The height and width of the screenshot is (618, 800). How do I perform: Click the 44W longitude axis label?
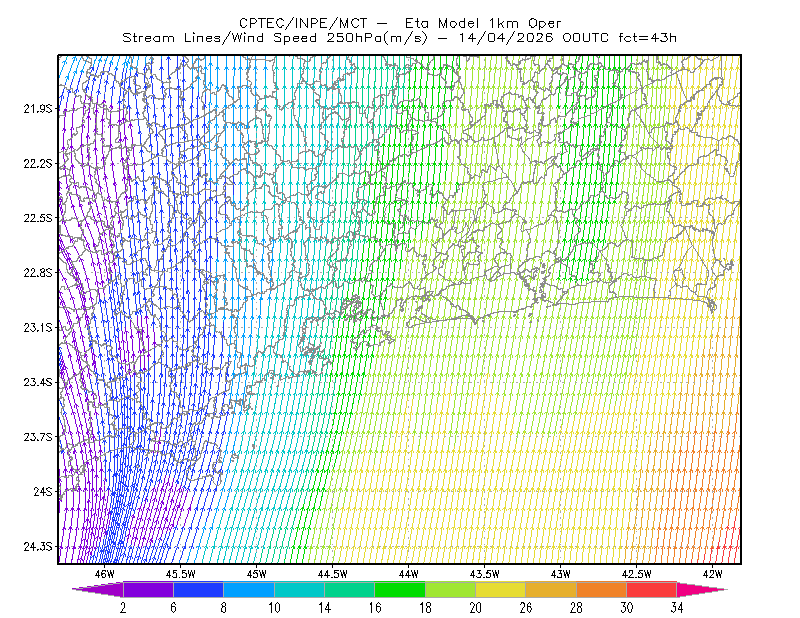click(x=409, y=574)
